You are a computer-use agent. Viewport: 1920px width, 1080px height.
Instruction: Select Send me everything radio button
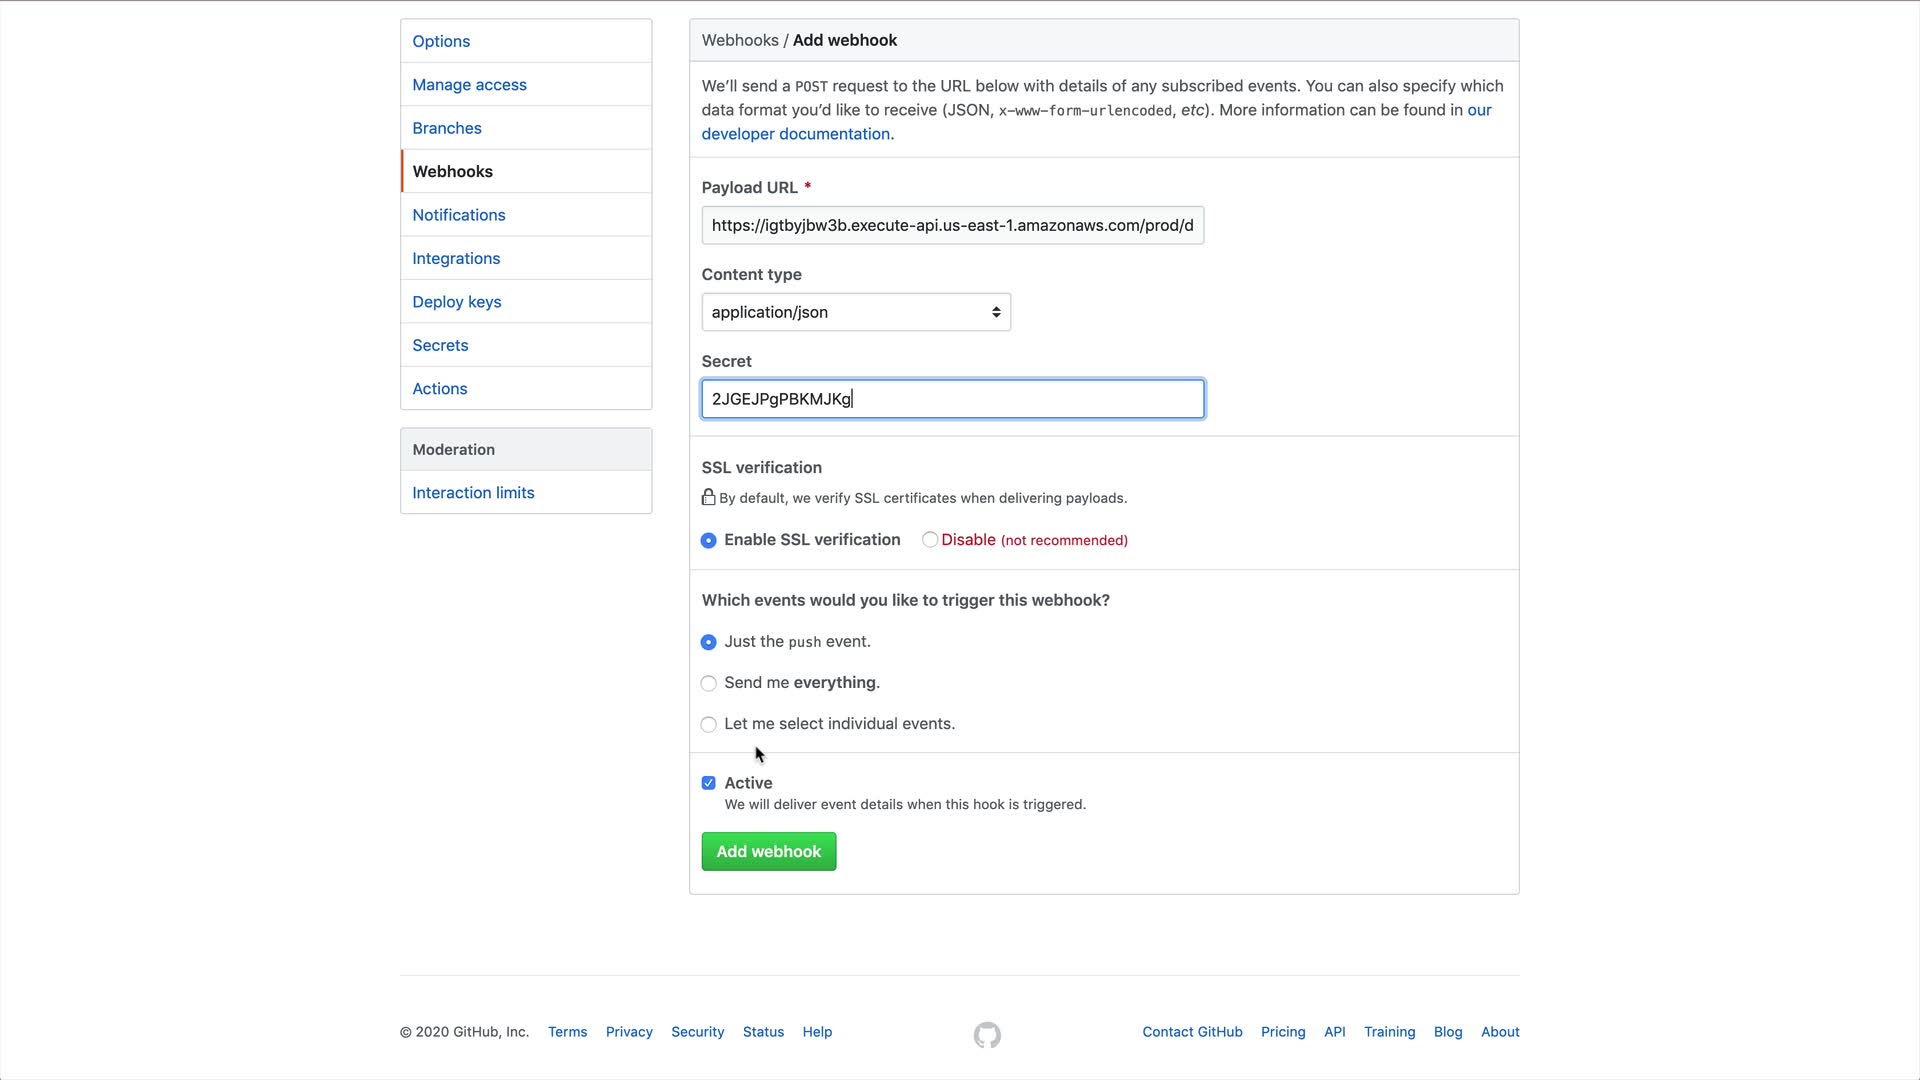[x=708, y=684]
